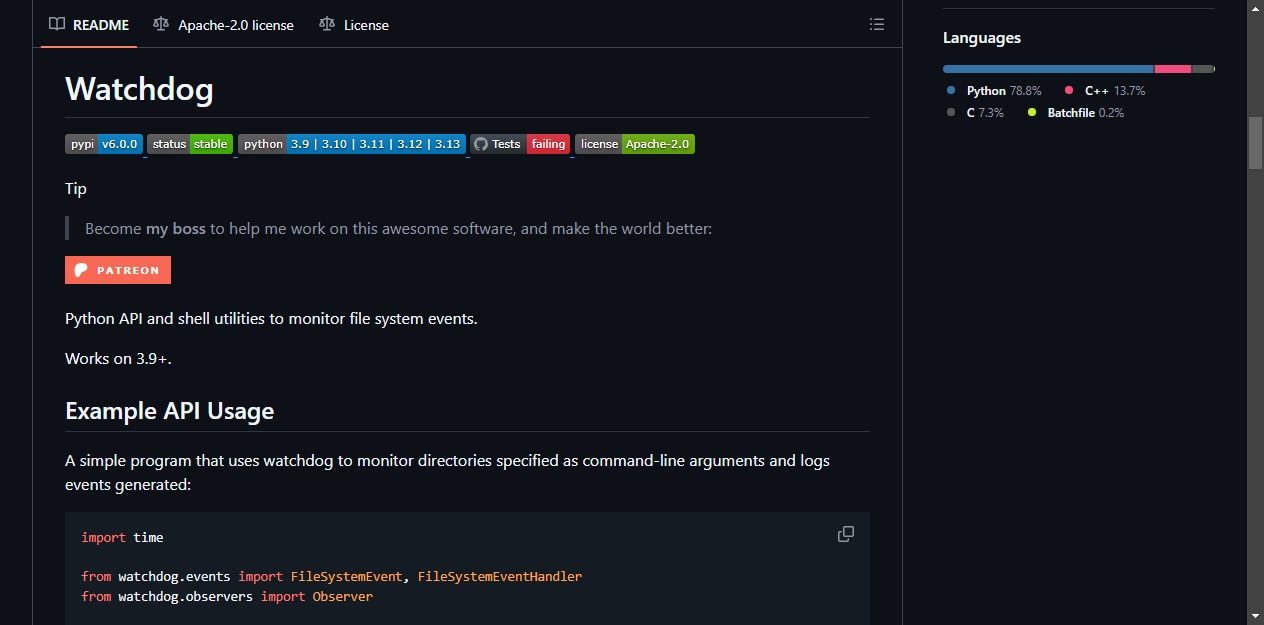Click the C 7.3% language entry
The image size is (1264, 625).
point(975,113)
